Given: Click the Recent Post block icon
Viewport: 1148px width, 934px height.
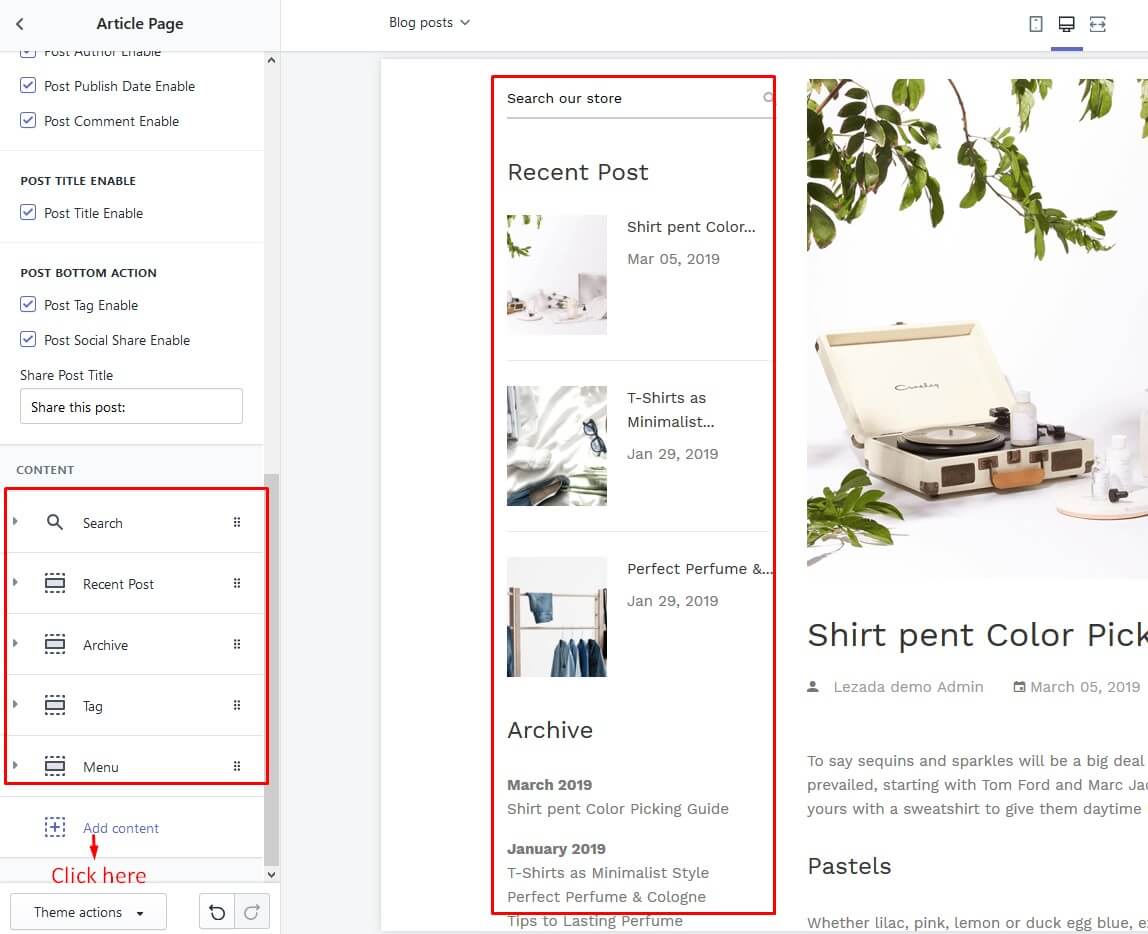Looking at the screenshot, I should point(55,583).
